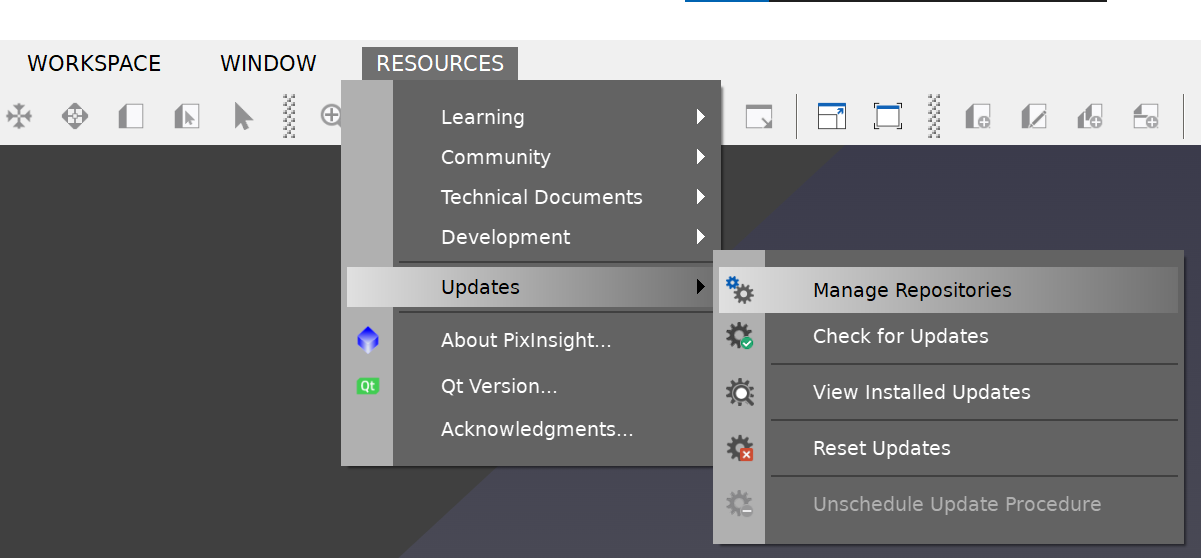1201x558 pixels.
Task: Click the new preview plus icon
Action: coord(978,116)
